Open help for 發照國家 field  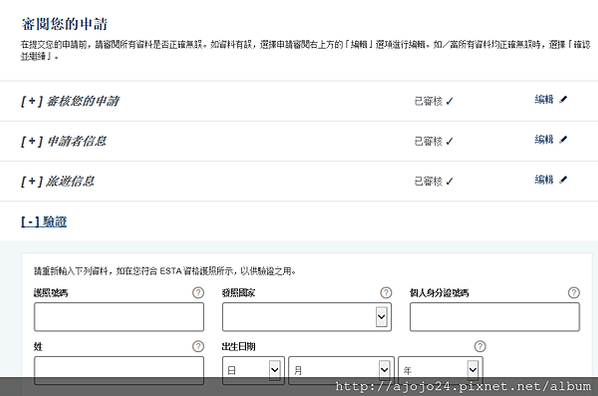coord(386,293)
